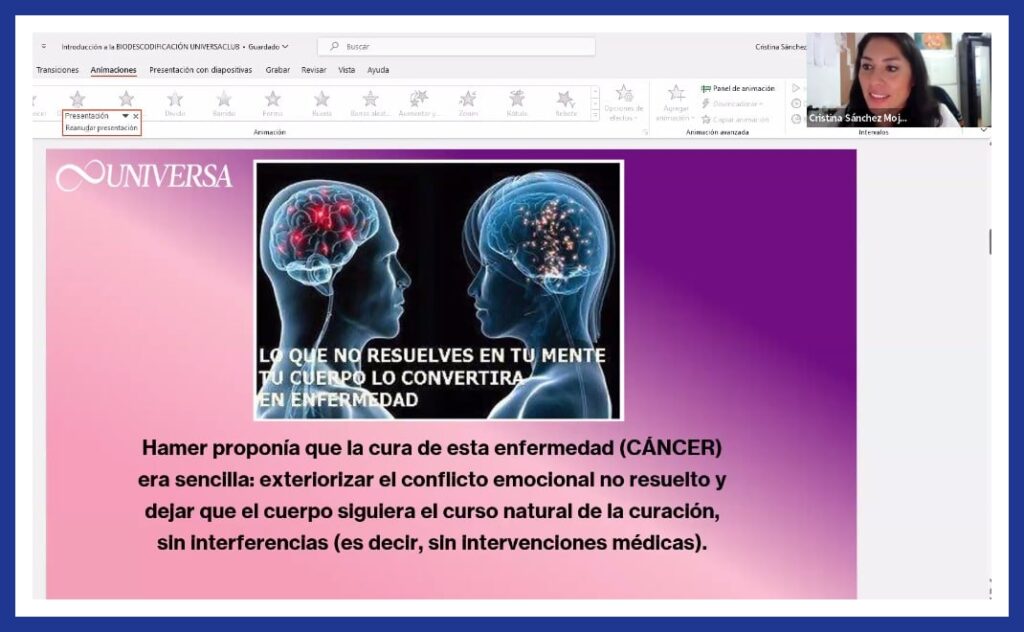Choose the Barras aleatorias animation effect
Image resolution: width=1024 pixels, height=632 pixels.
coord(370,104)
